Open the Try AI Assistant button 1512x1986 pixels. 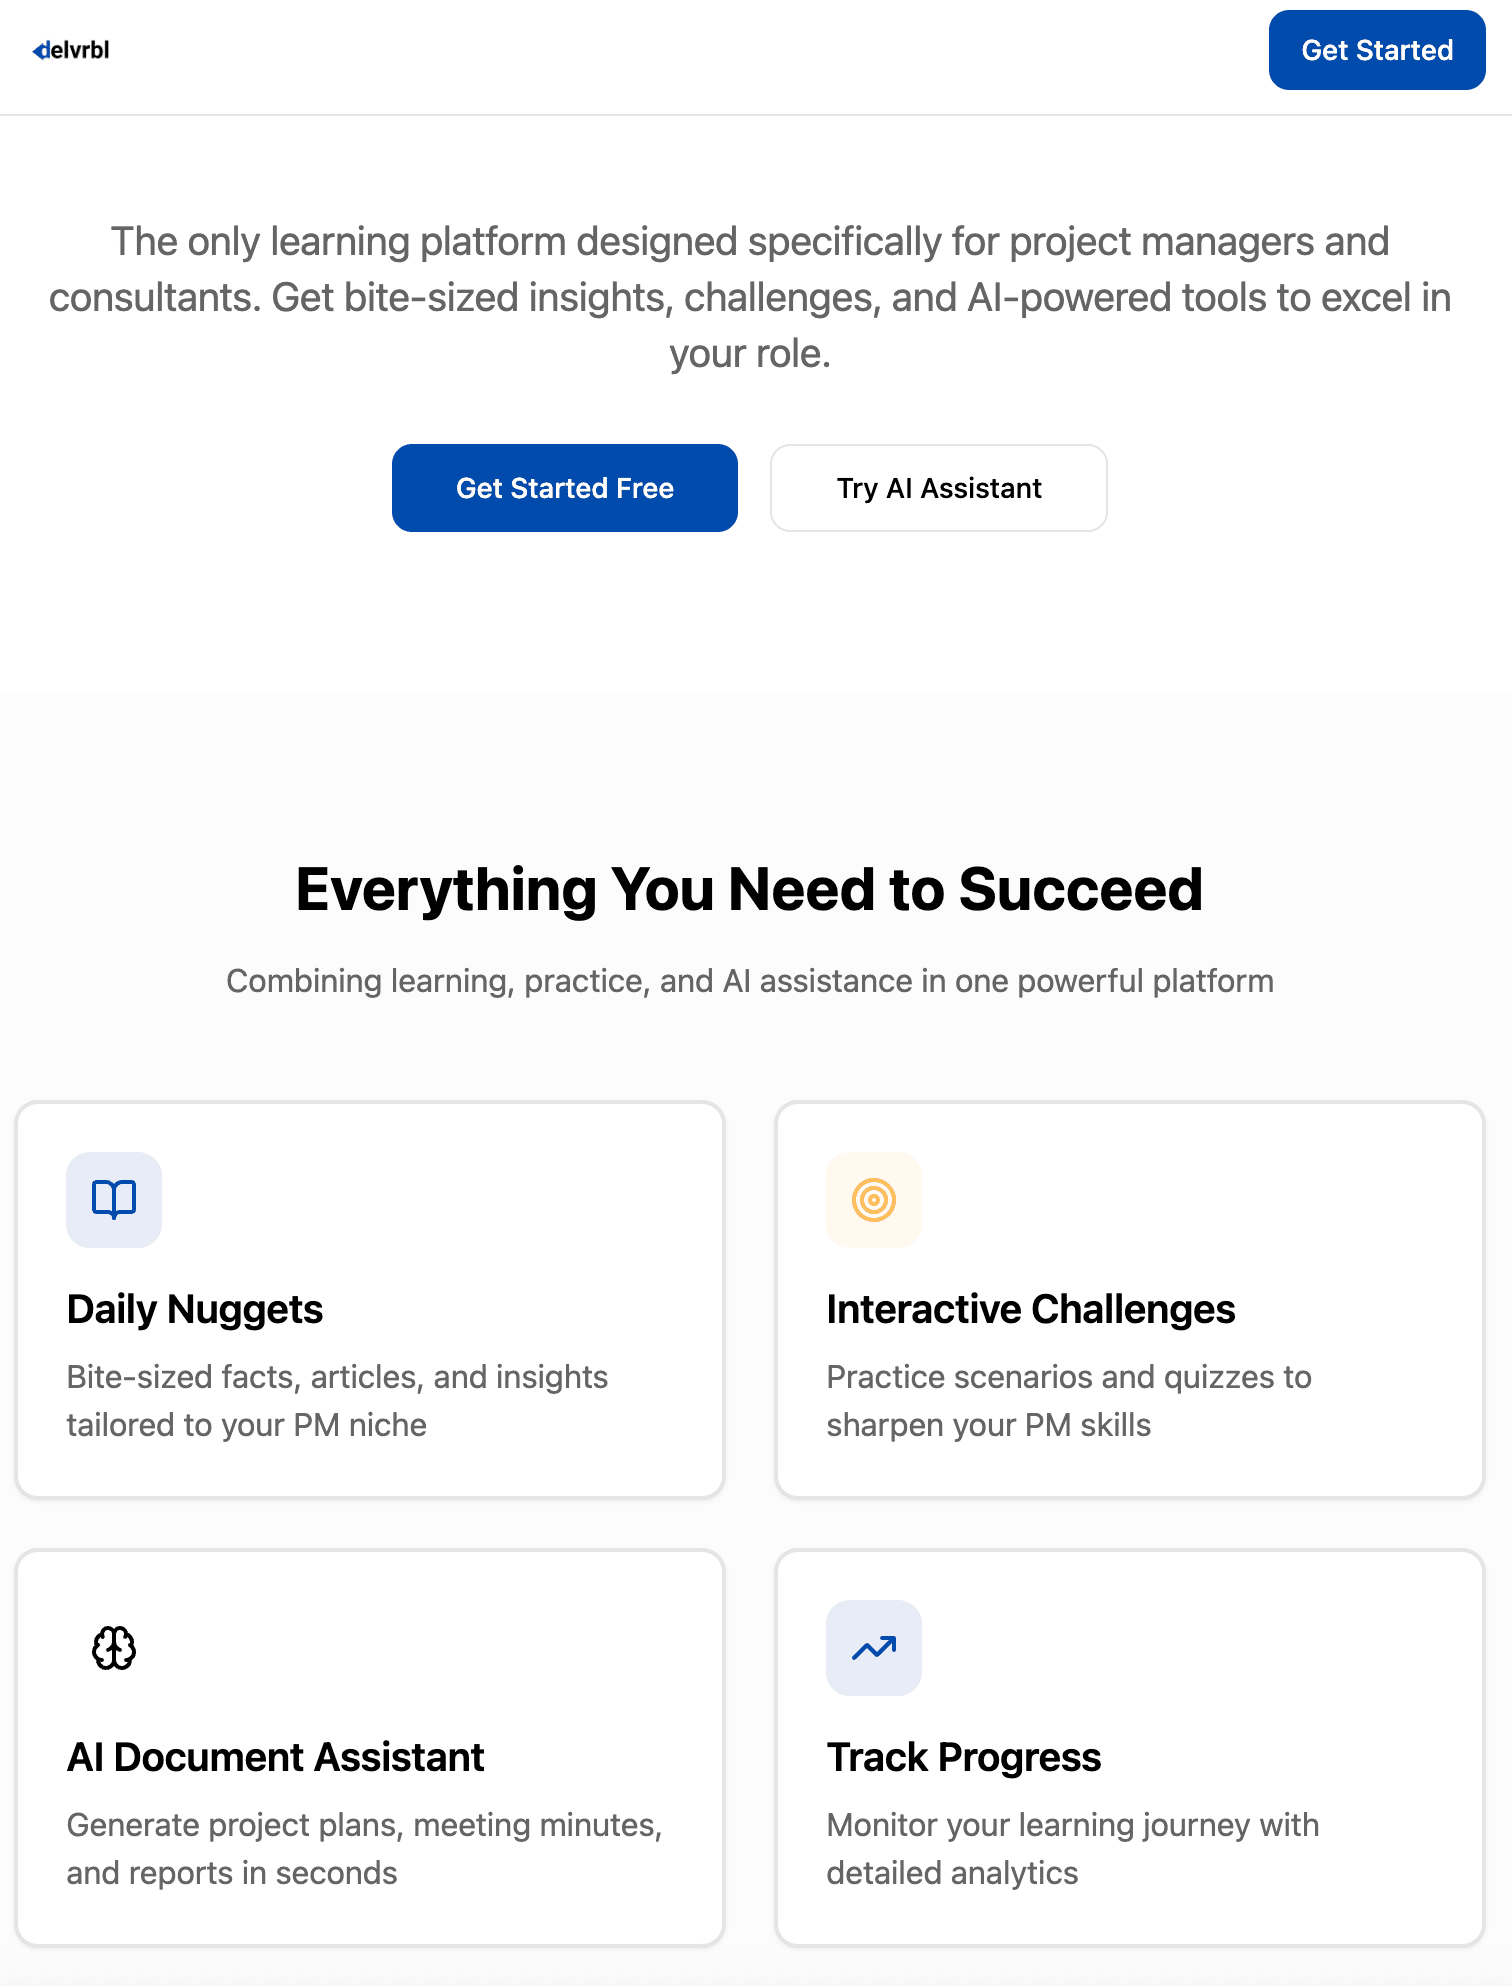point(938,488)
